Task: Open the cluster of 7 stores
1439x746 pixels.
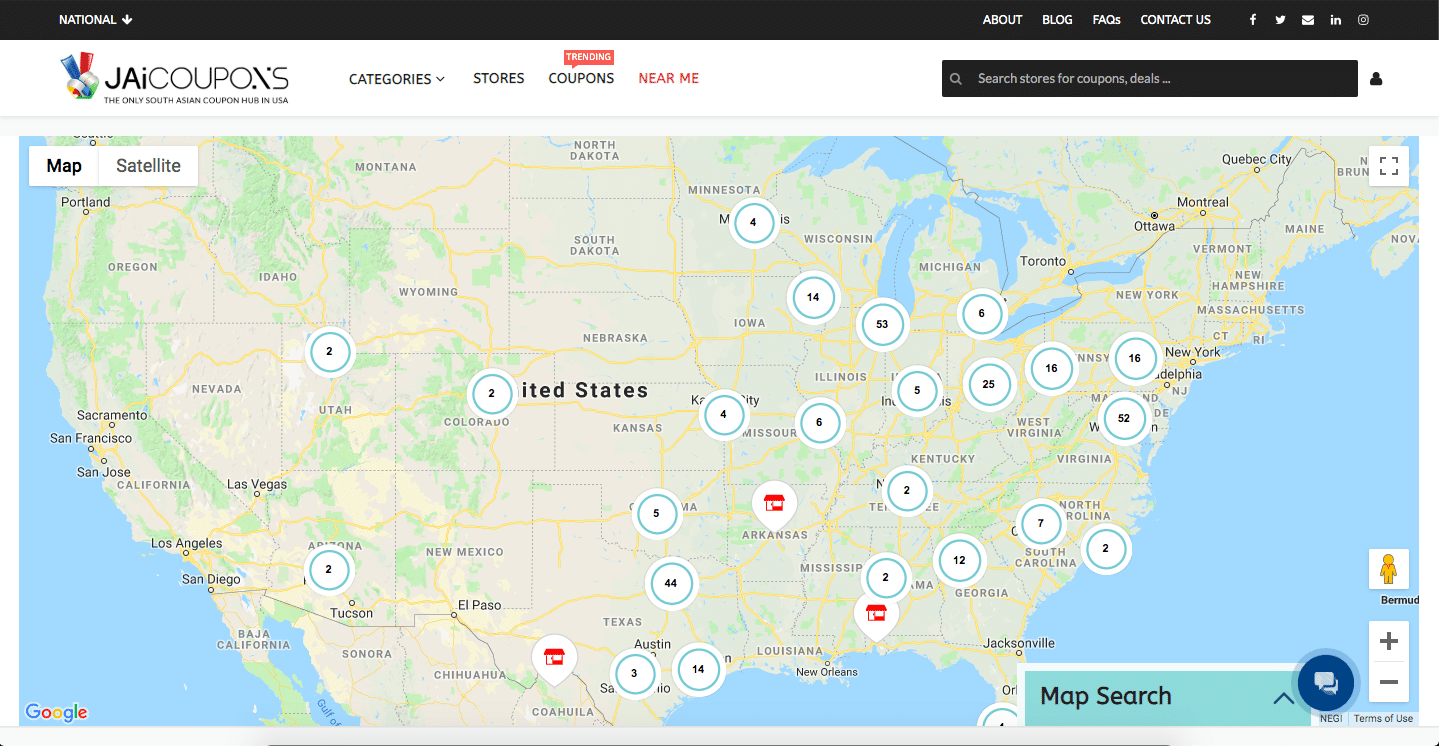Action: pyautogui.click(x=1041, y=523)
